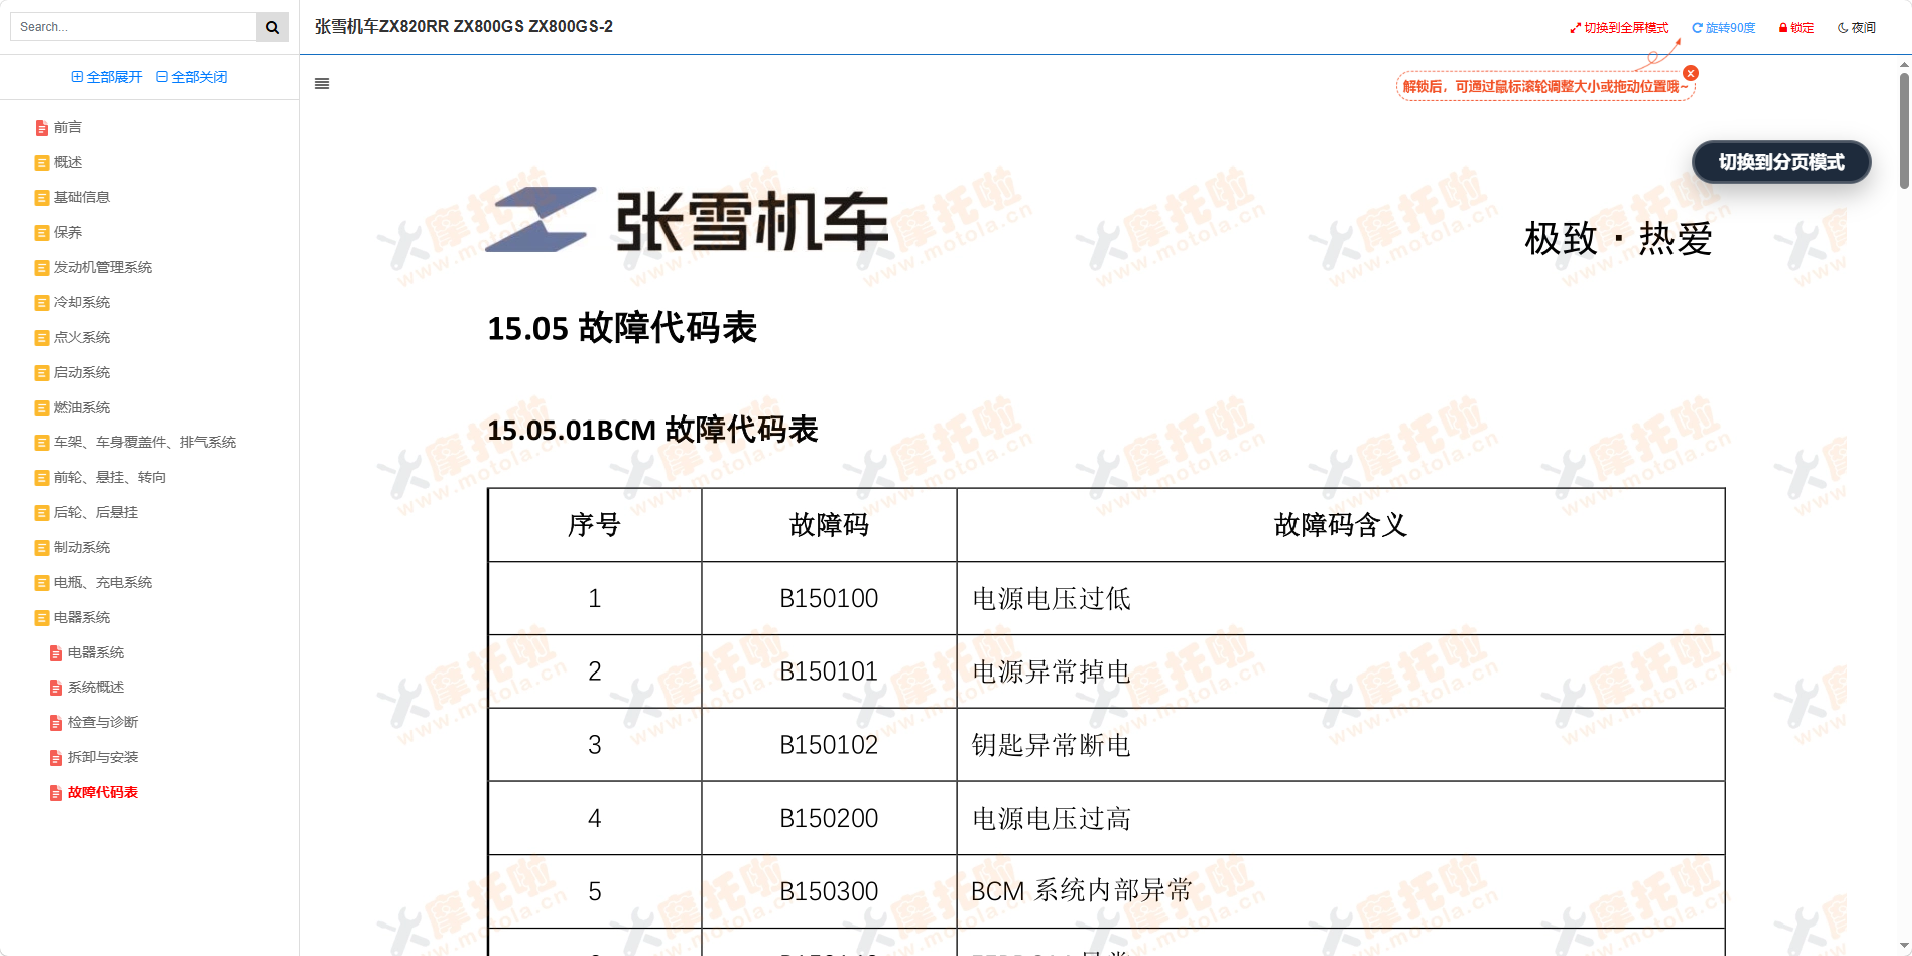
Task: Click the vertical scrollbar thumb
Action: 1904,130
